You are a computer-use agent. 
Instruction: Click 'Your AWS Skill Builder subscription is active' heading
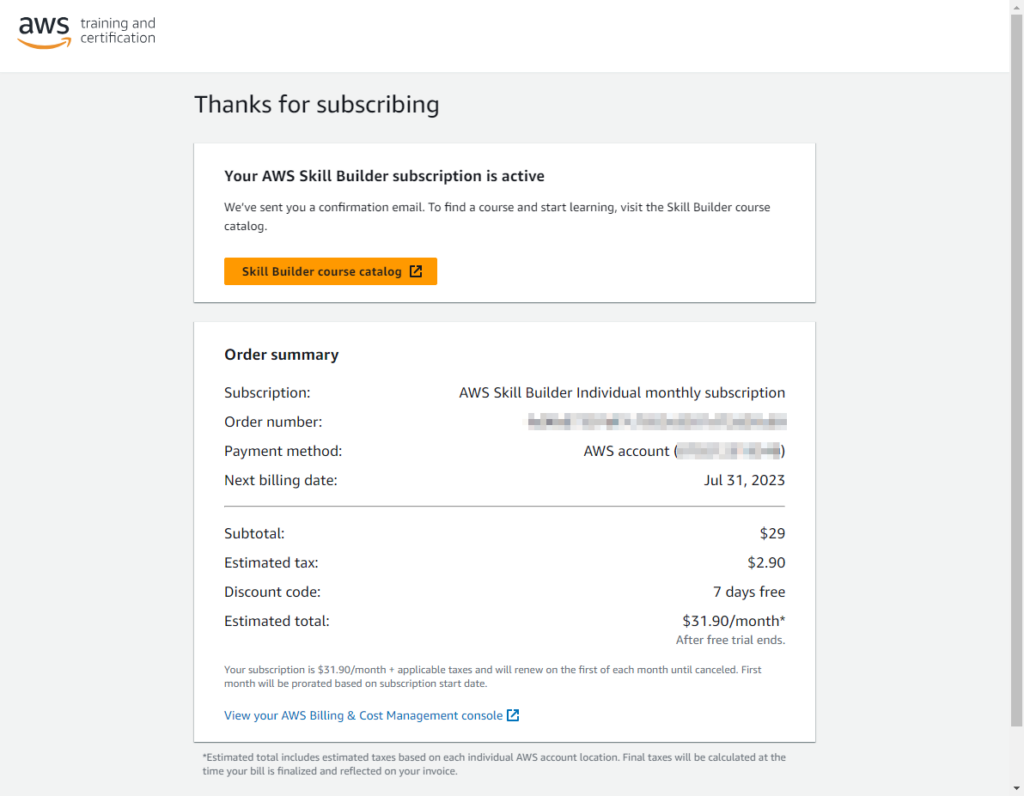384,176
